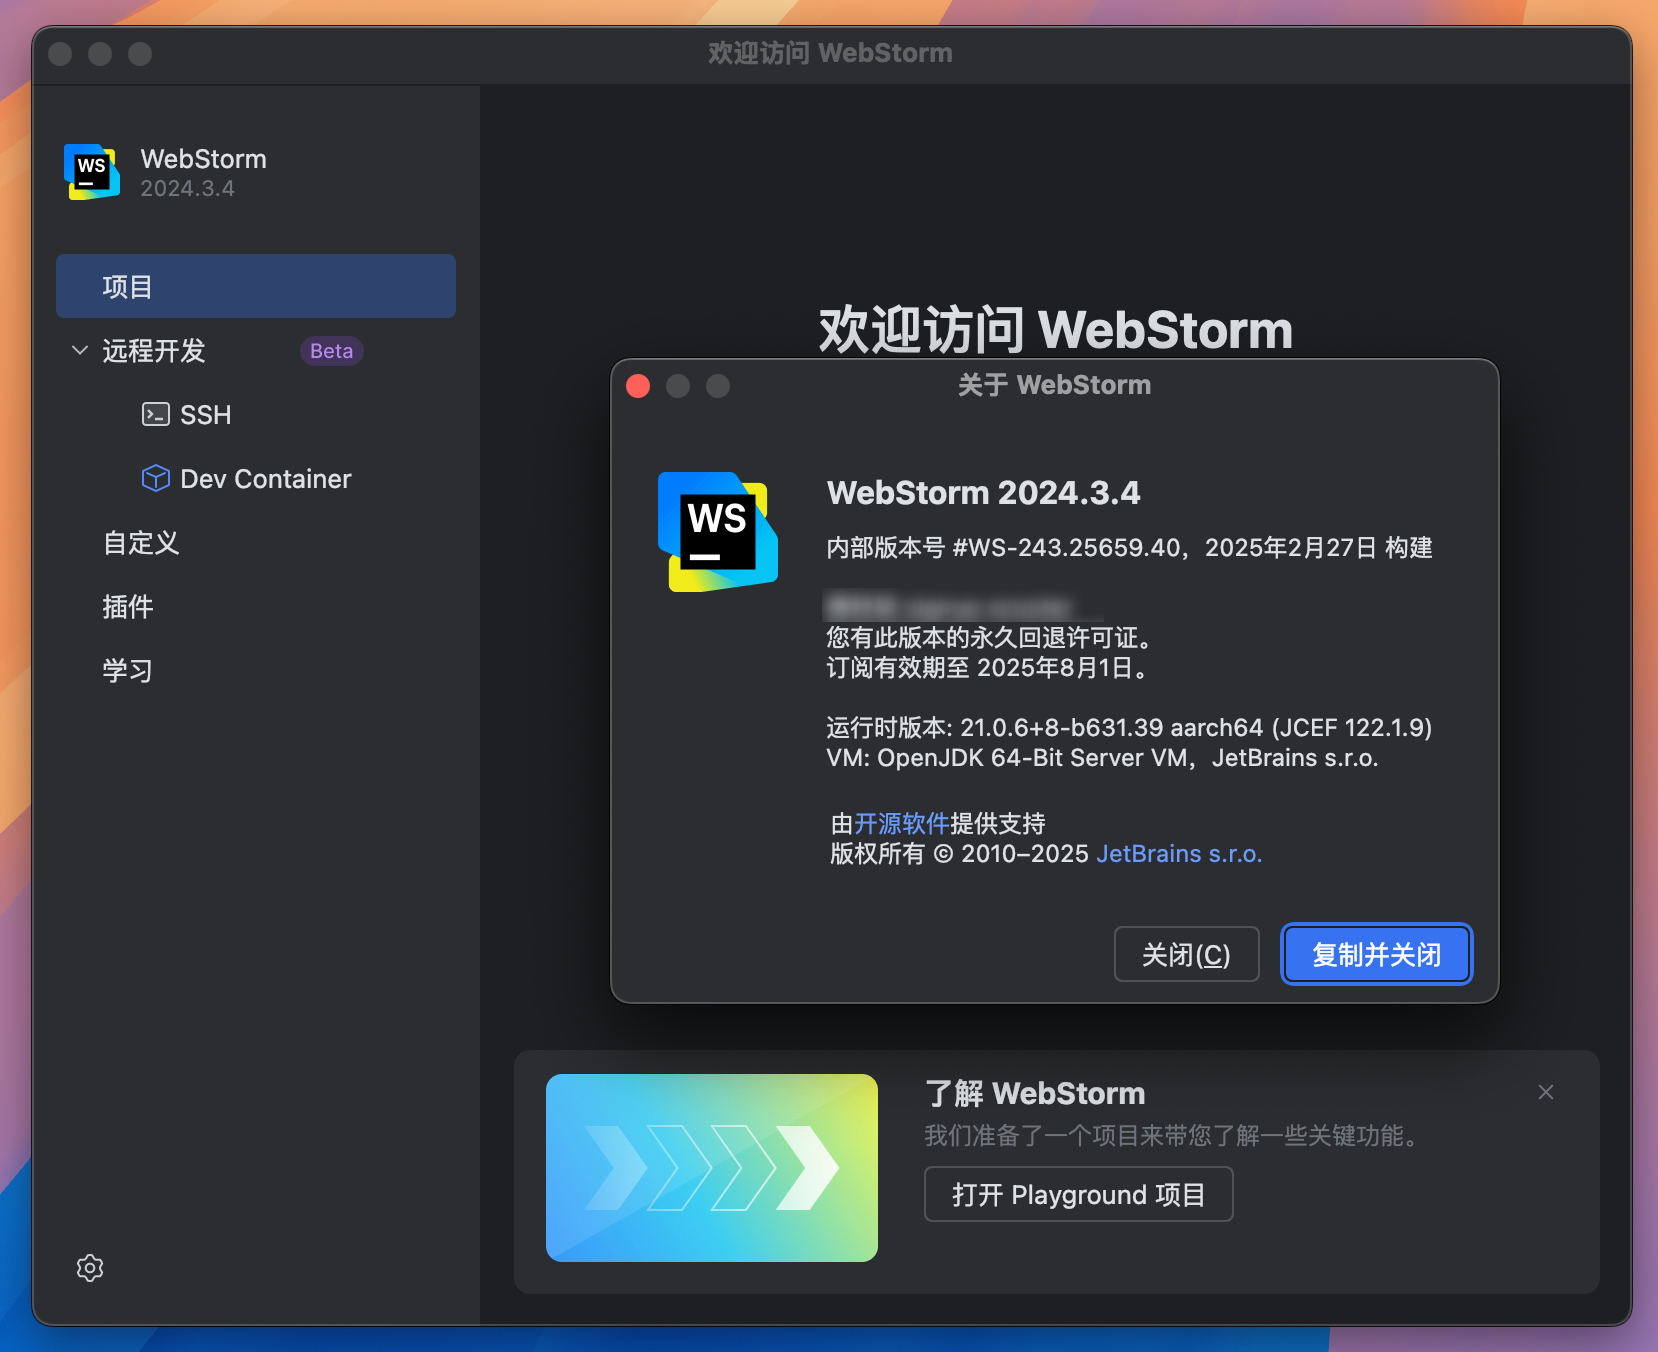Click the WebStorm logo in the sidebar

[x=92, y=172]
